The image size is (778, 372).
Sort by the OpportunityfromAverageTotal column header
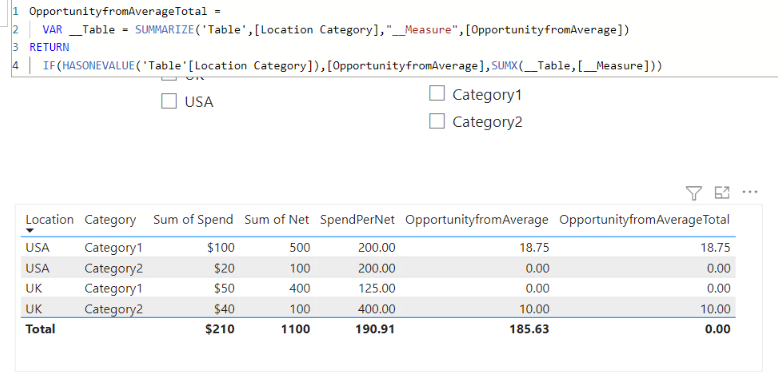645,220
